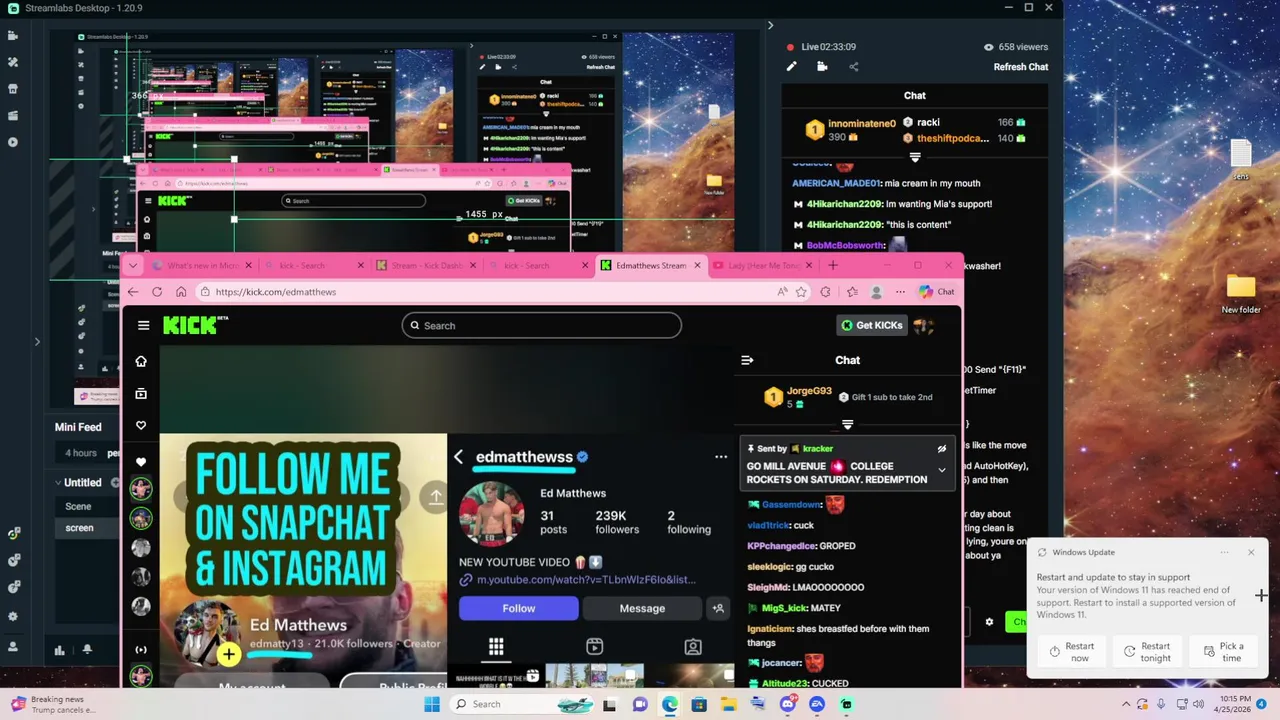1280x720 pixels.
Task: Click Restart tonight in Windows Update
Action: [x=1147, y=652]
